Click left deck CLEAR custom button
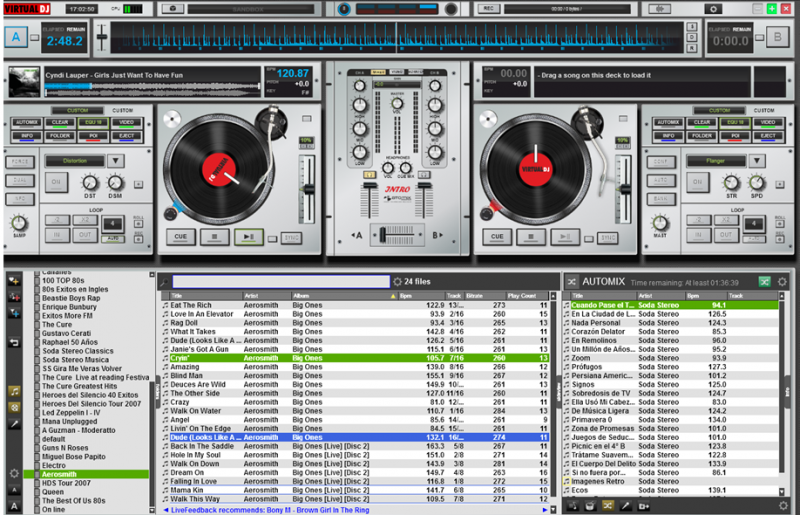800x515 pixels. point(60,123)
